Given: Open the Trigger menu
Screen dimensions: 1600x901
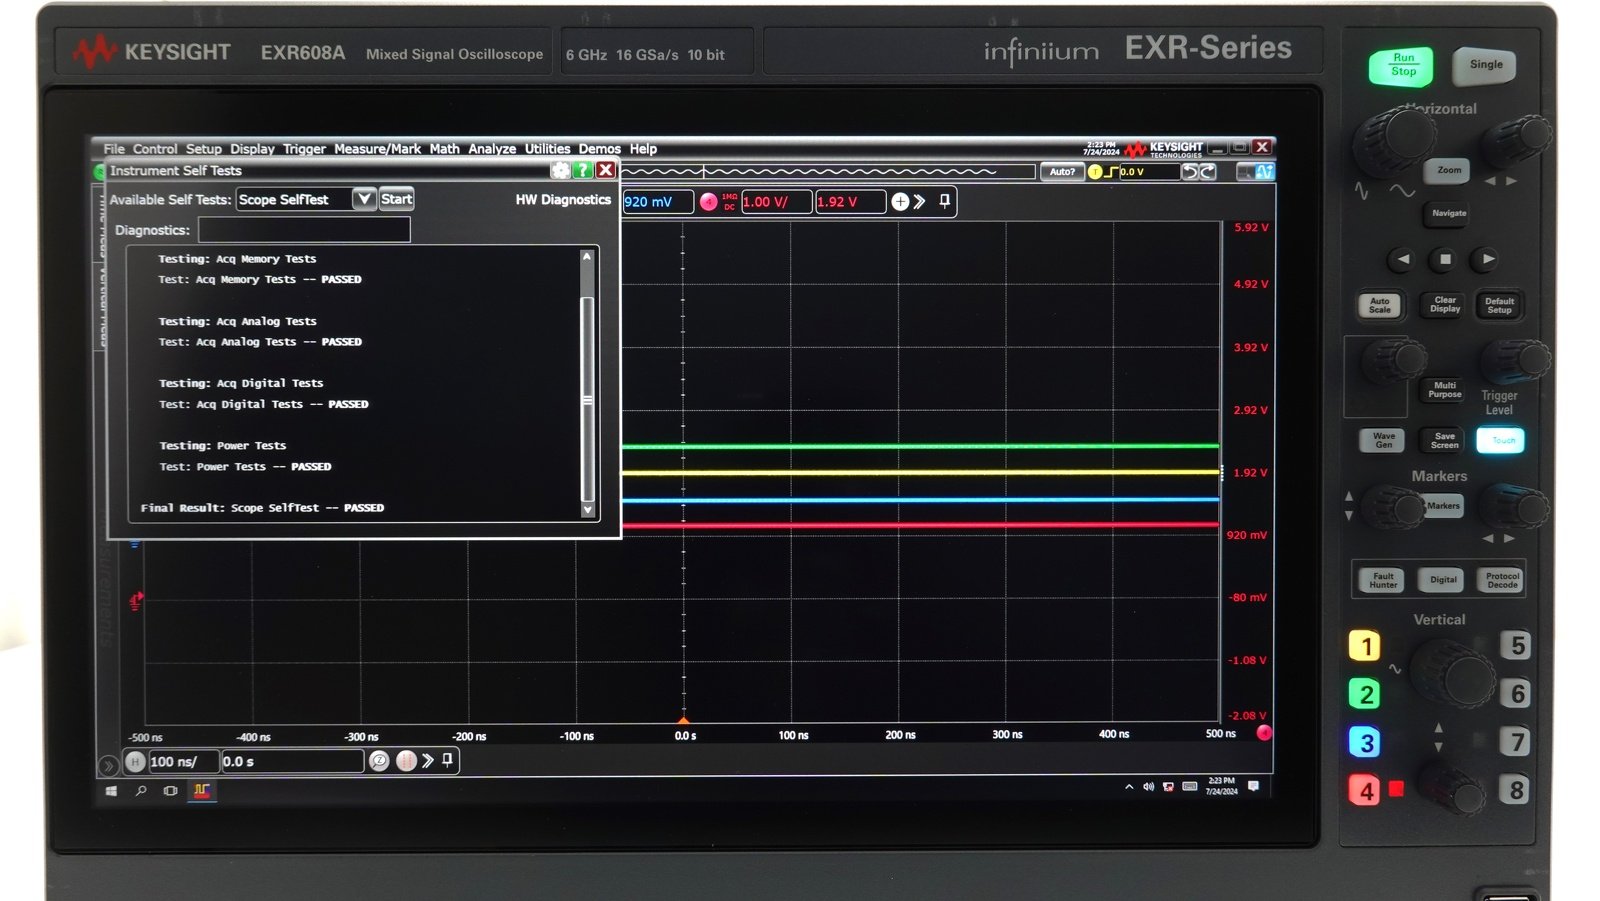Looking at the screenshot, I should (304, 149).
